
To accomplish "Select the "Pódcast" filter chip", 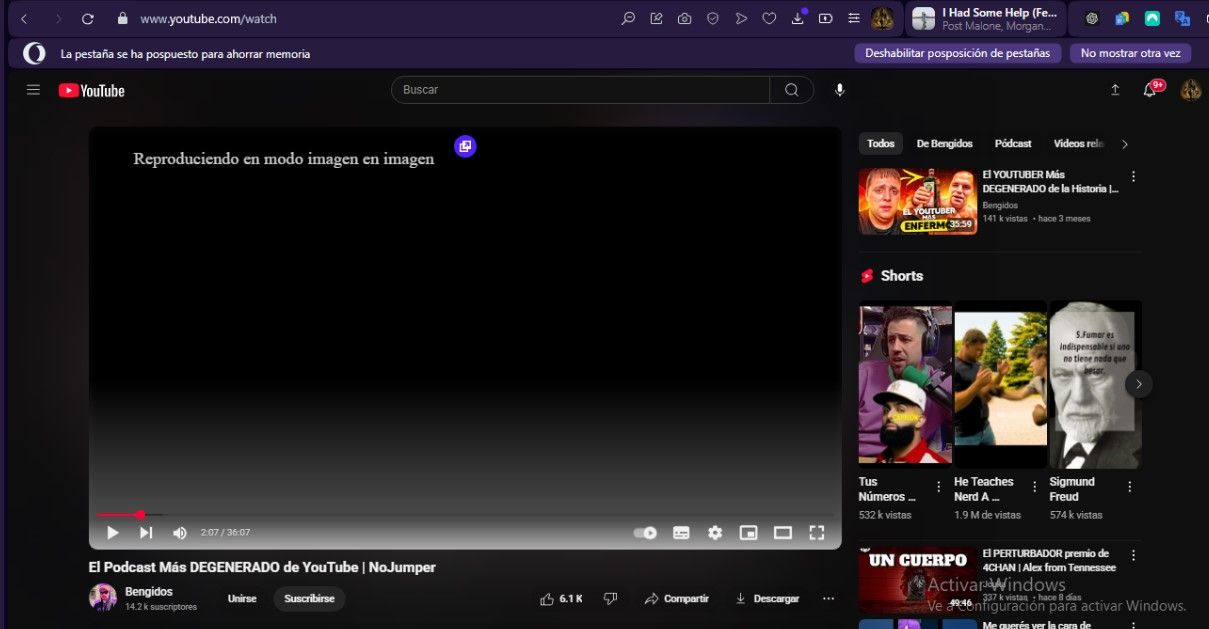I will click(x=1013, y=144).
